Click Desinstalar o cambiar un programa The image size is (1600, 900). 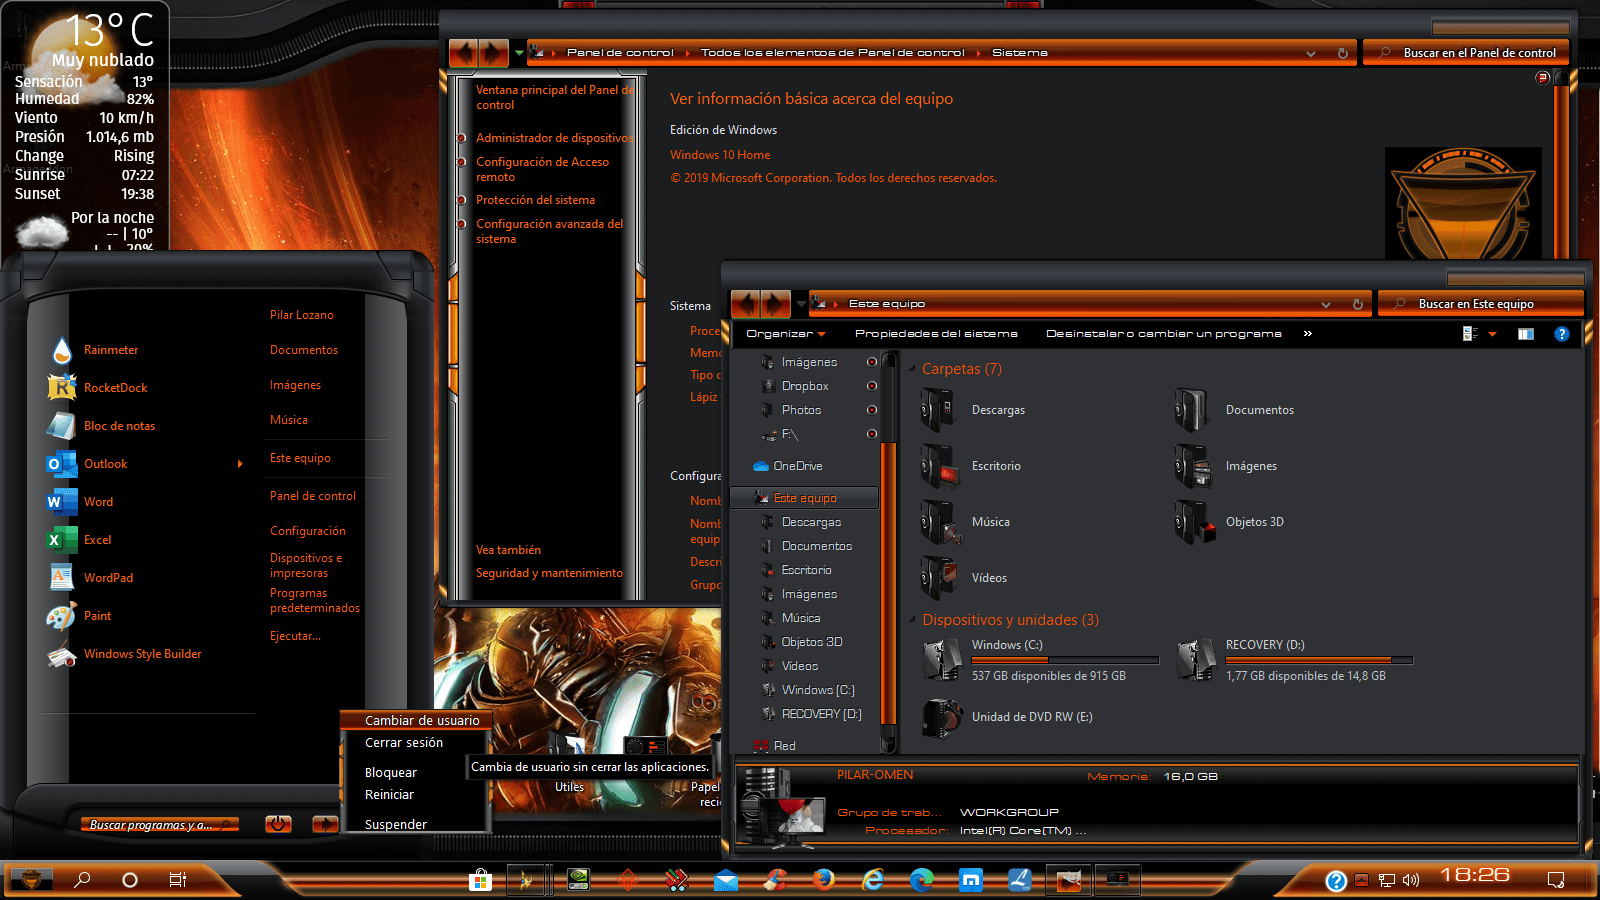[1163, 333]
